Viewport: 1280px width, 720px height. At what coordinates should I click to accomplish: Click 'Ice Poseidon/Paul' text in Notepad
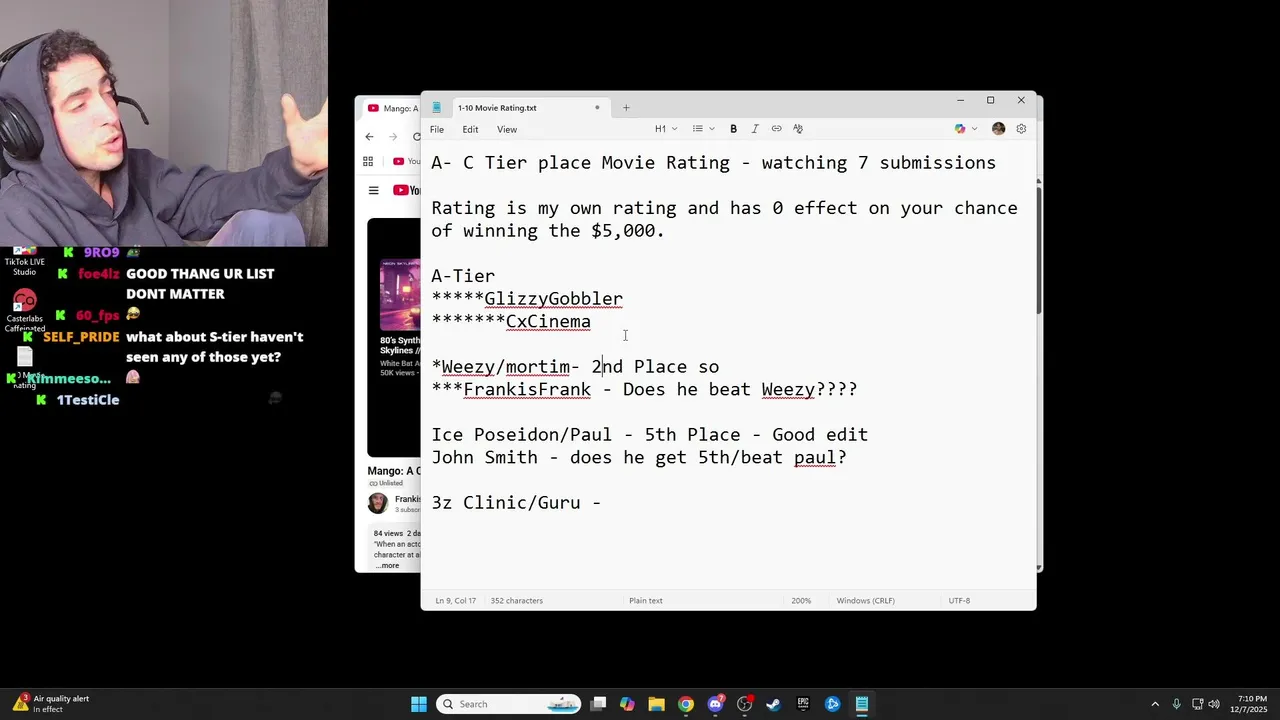pos(521,435)
